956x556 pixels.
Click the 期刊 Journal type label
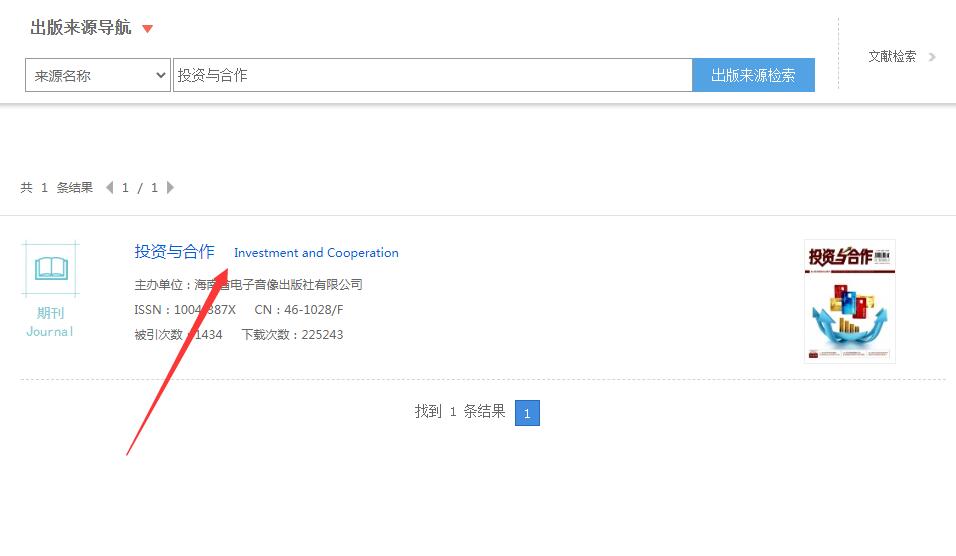click(x=50, y=322)
